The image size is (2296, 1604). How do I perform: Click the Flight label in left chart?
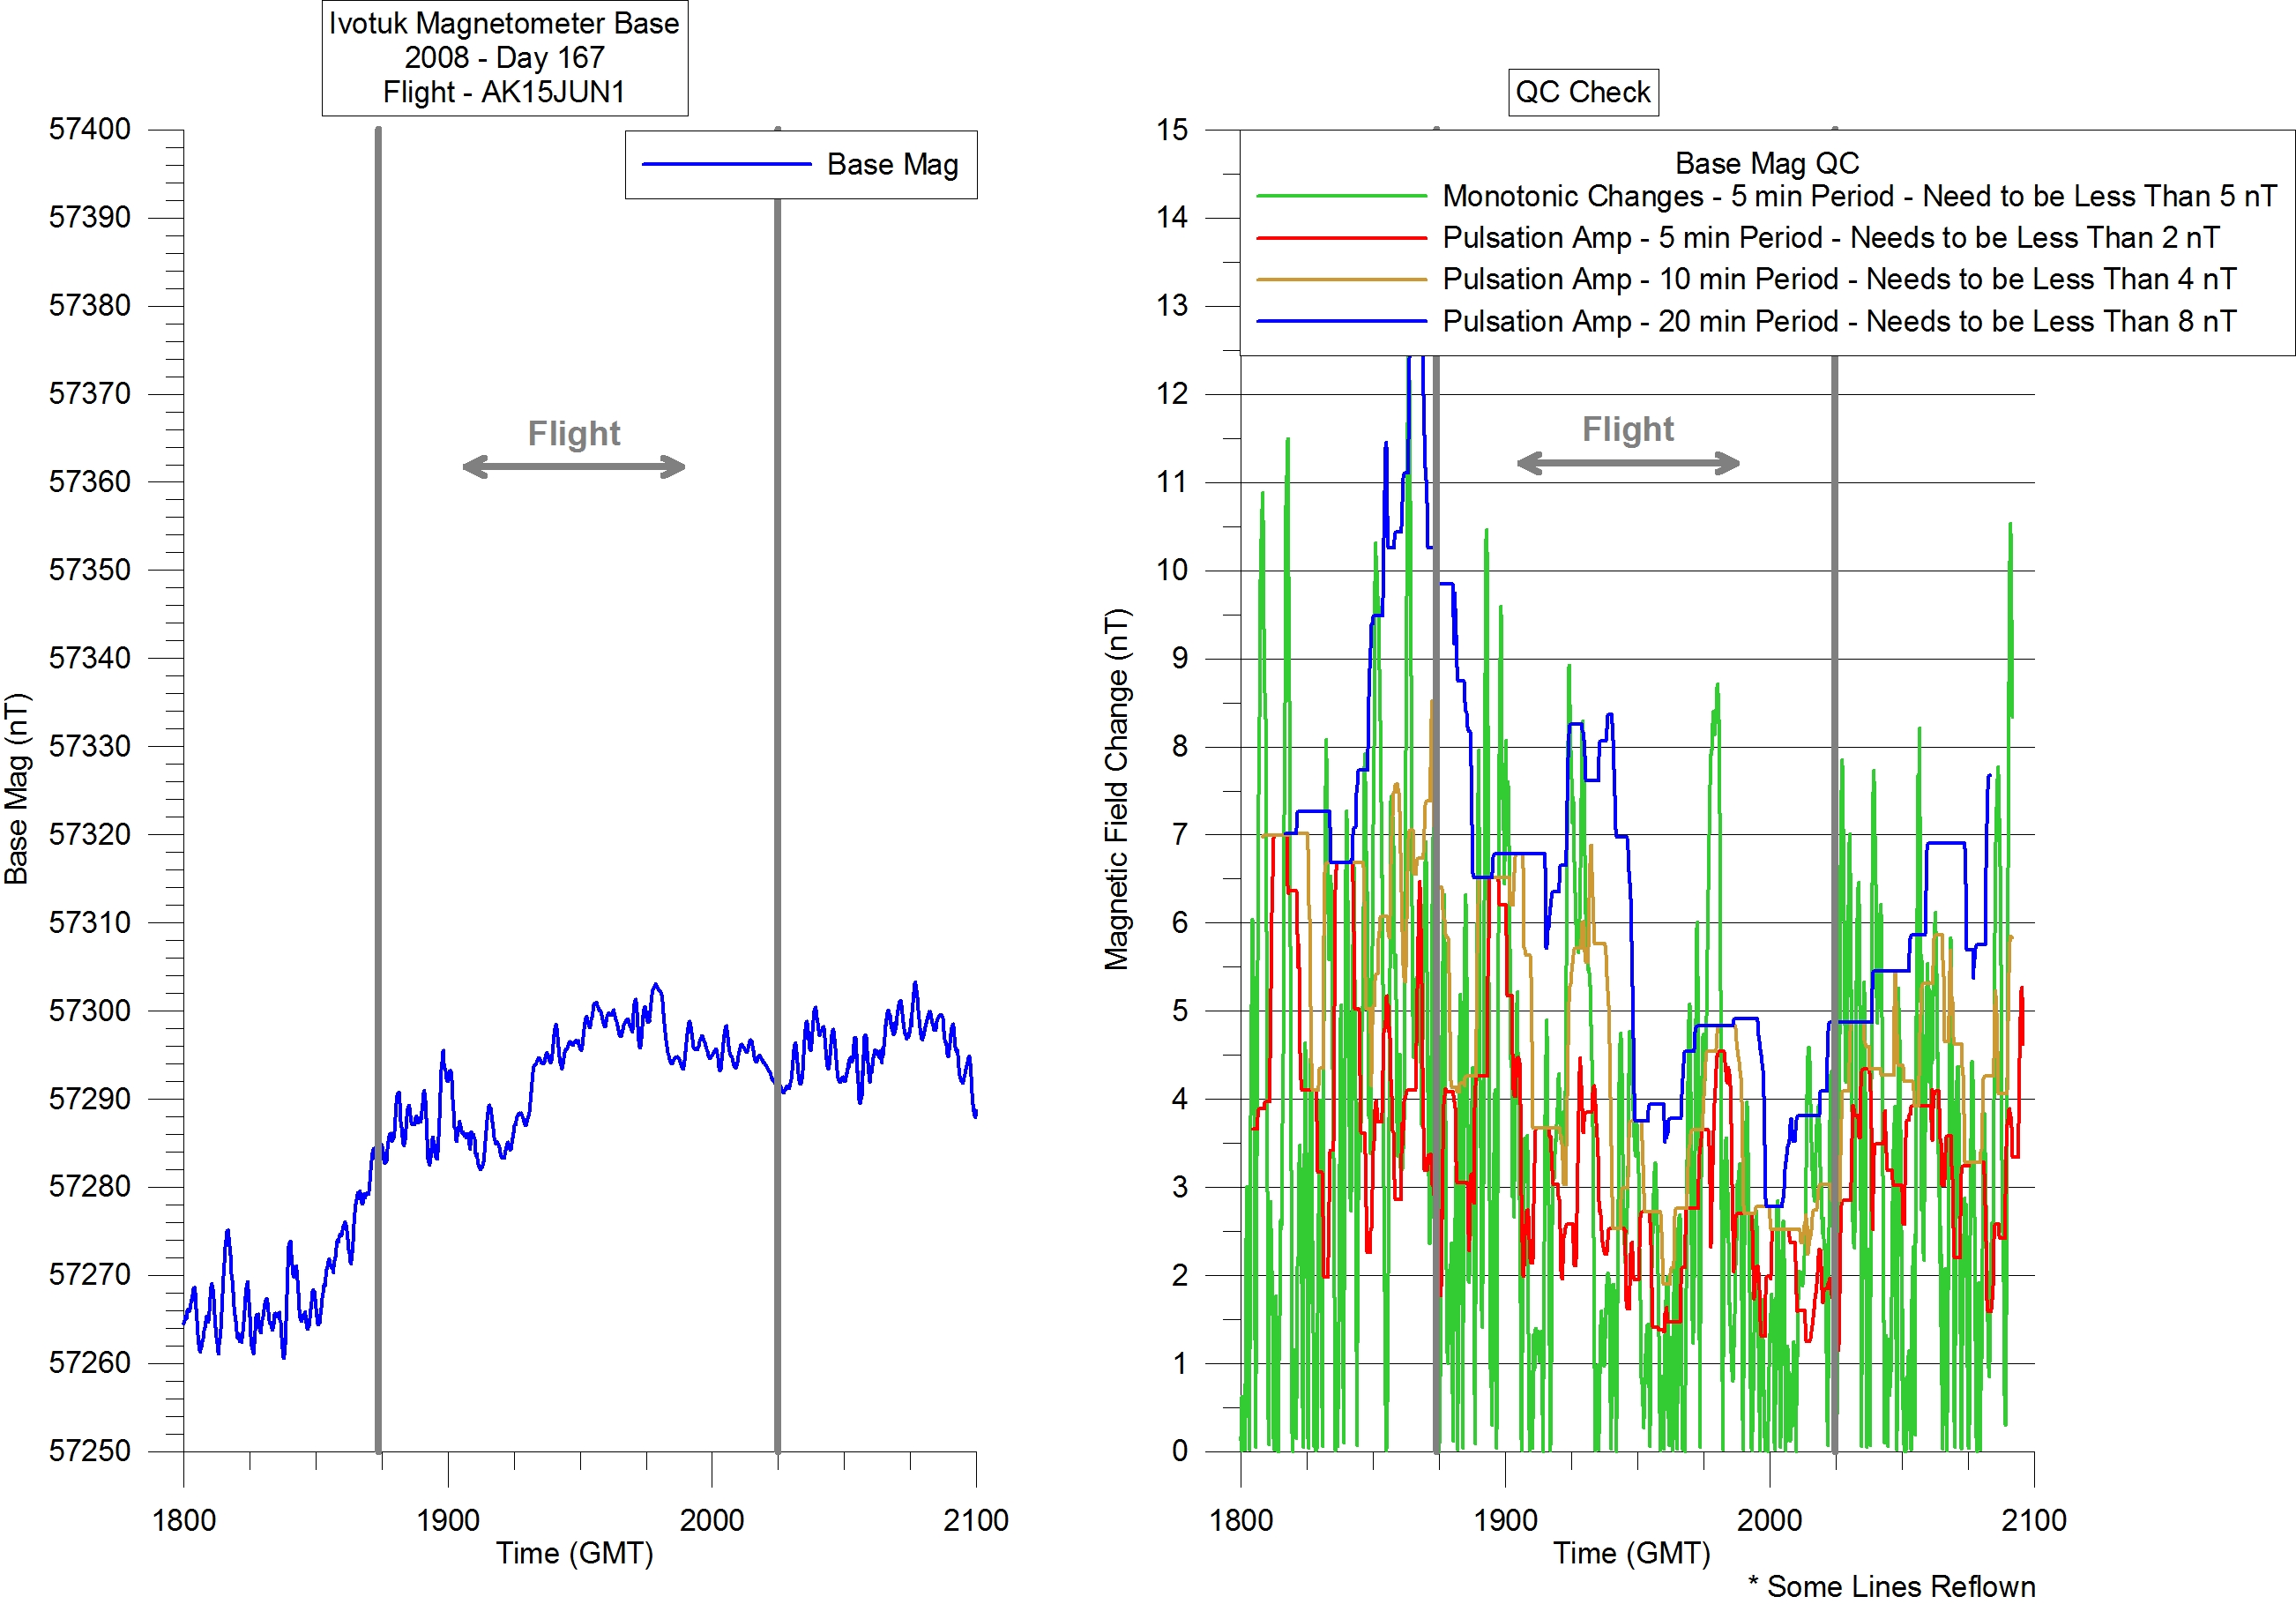(x=574, y=433)
